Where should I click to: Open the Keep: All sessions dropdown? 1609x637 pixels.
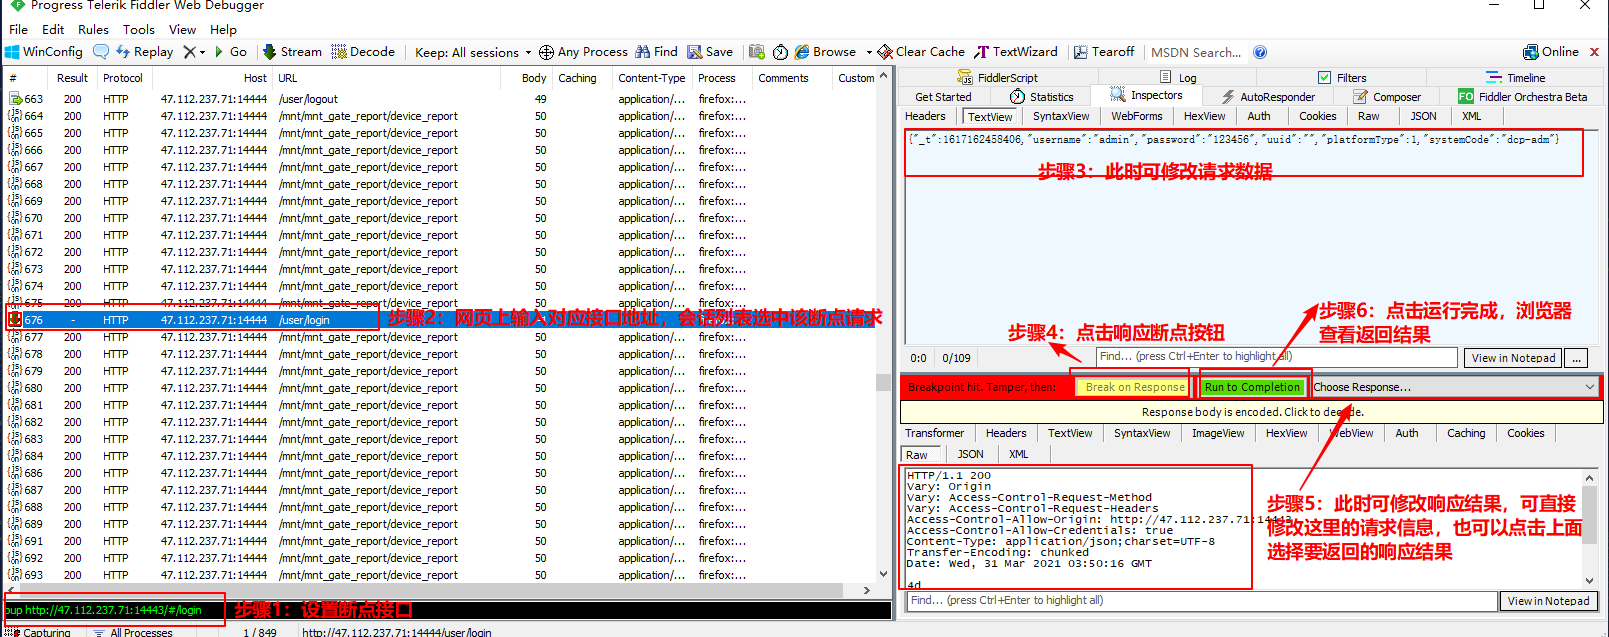473,52
